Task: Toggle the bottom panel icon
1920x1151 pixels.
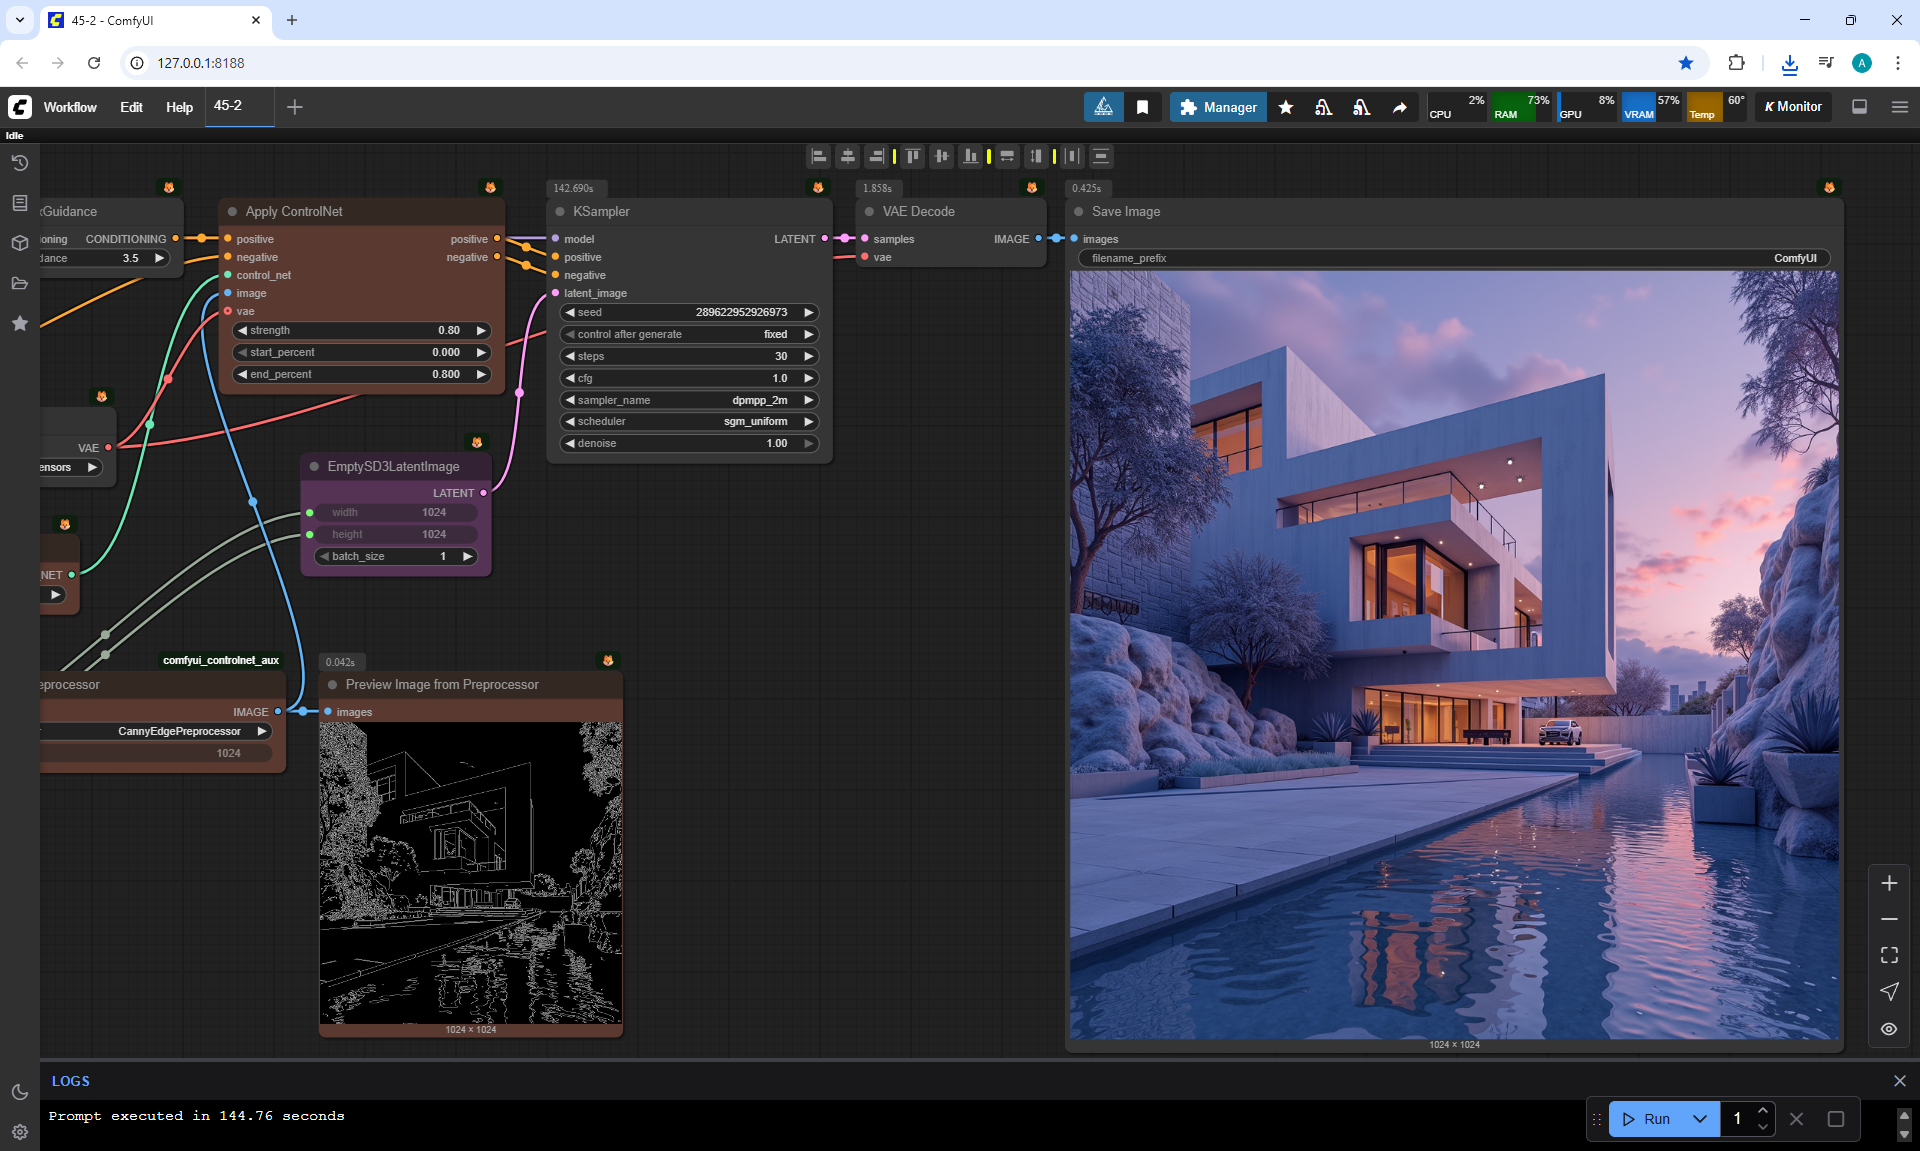Action: click(x=1860, y=107)
